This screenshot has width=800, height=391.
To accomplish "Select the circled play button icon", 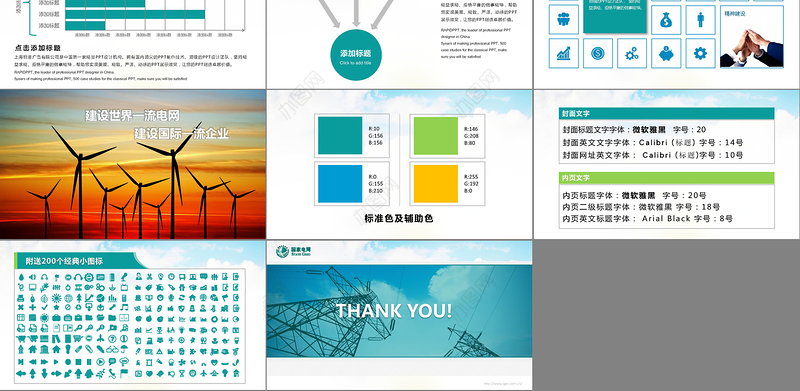I will click(101, 362).
